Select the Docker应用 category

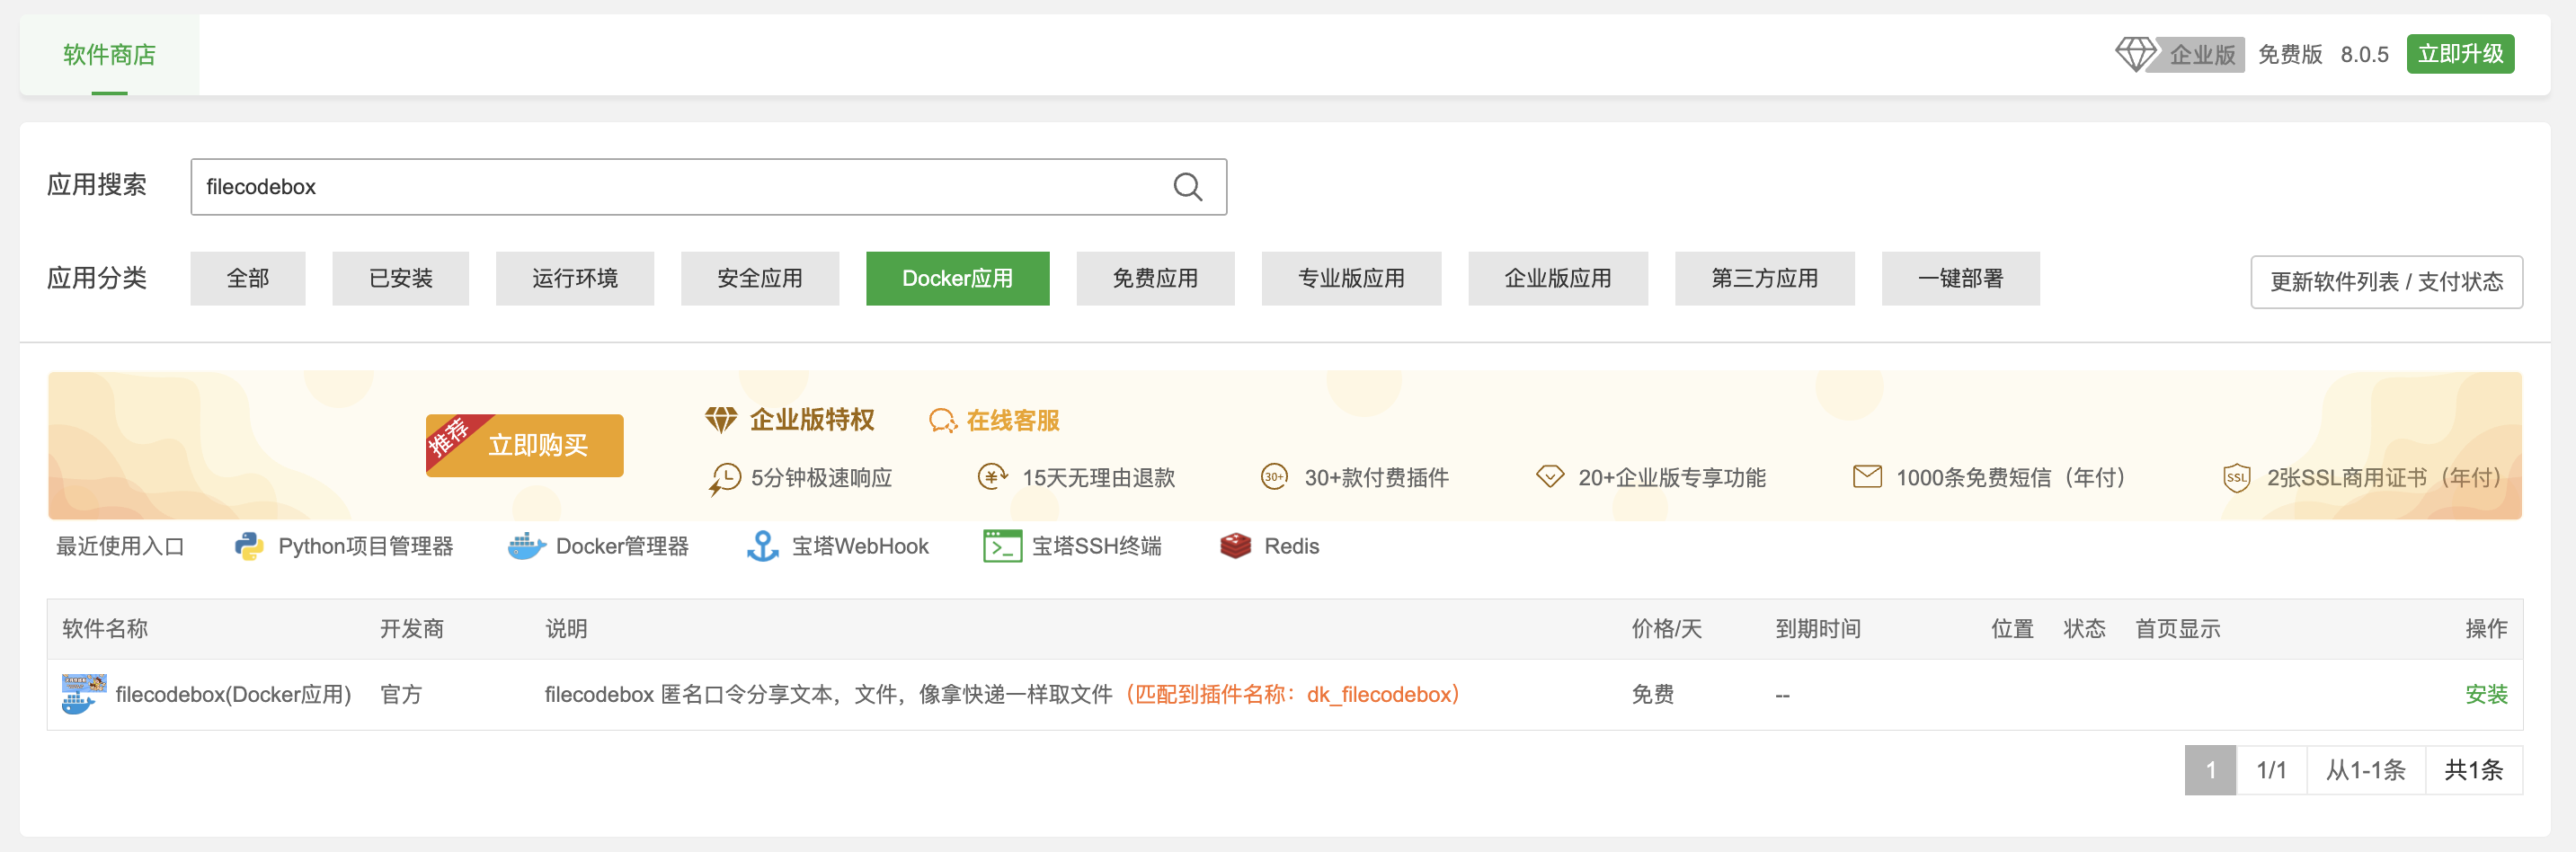coord(958,279)
